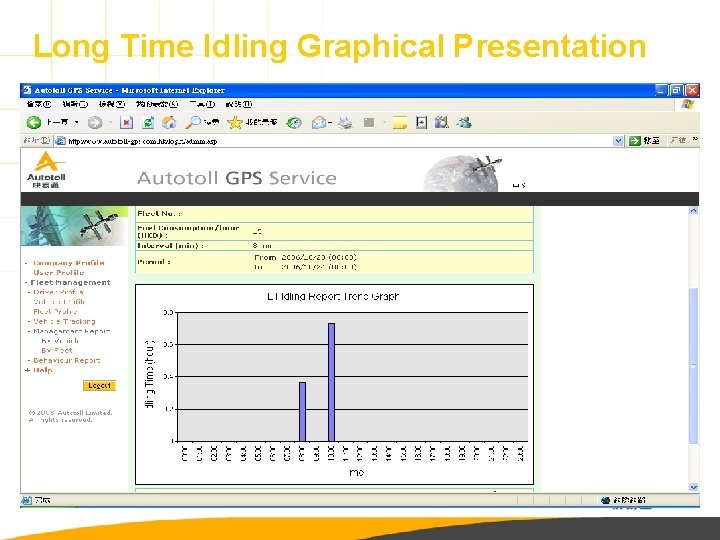Click the red X Stop loading icon
Image resolution: width=720 pixels, height=540 pixels.
tap(126, 122)
